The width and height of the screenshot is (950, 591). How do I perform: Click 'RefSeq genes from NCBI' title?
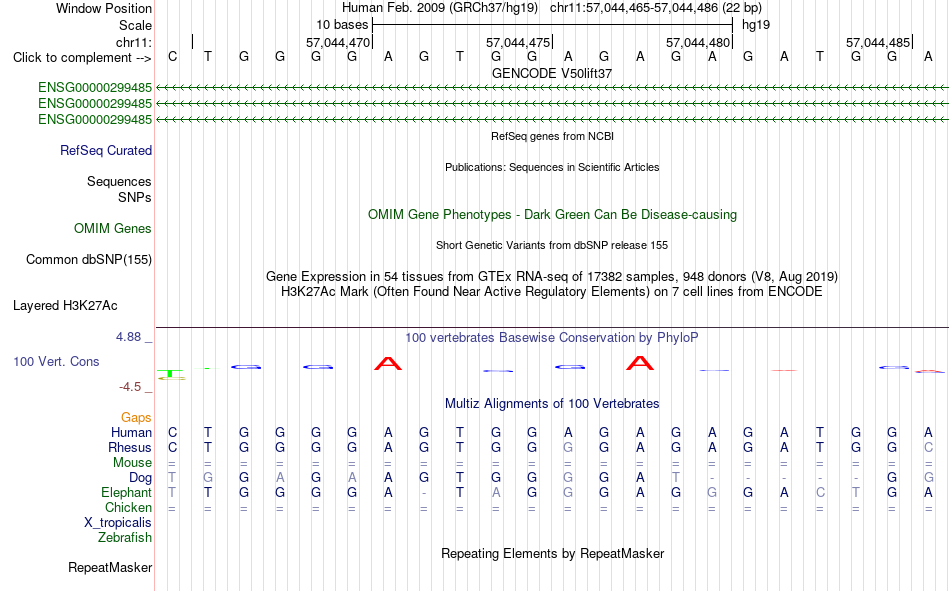pyautogui.click(x=552, y=136)
